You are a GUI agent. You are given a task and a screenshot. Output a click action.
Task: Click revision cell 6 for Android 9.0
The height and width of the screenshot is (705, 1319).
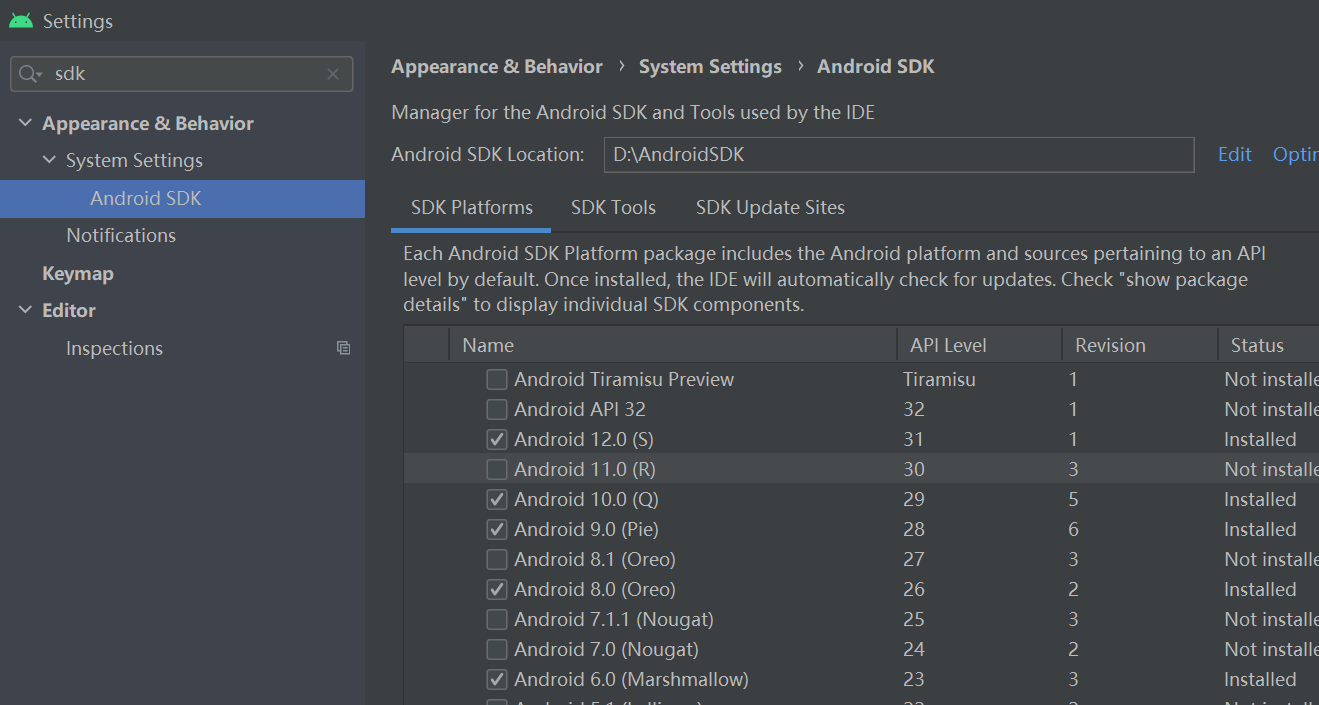tap(1073, 529)
